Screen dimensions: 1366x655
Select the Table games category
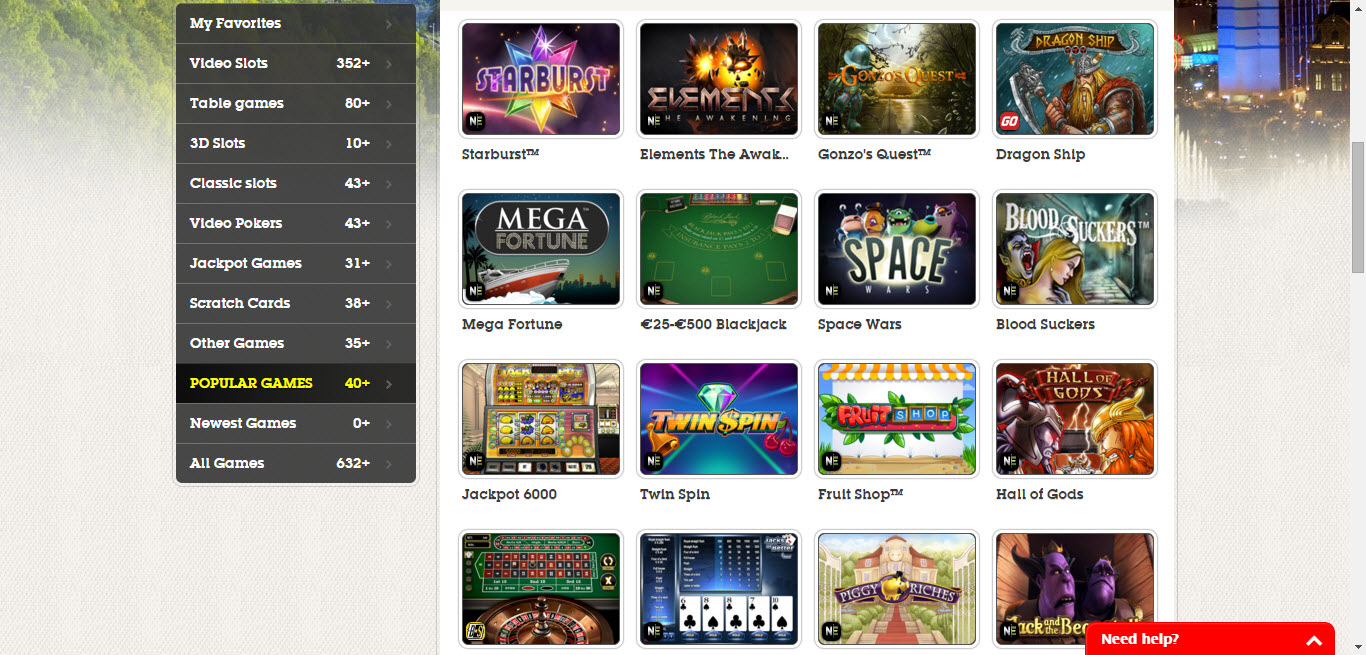(296, 104)
